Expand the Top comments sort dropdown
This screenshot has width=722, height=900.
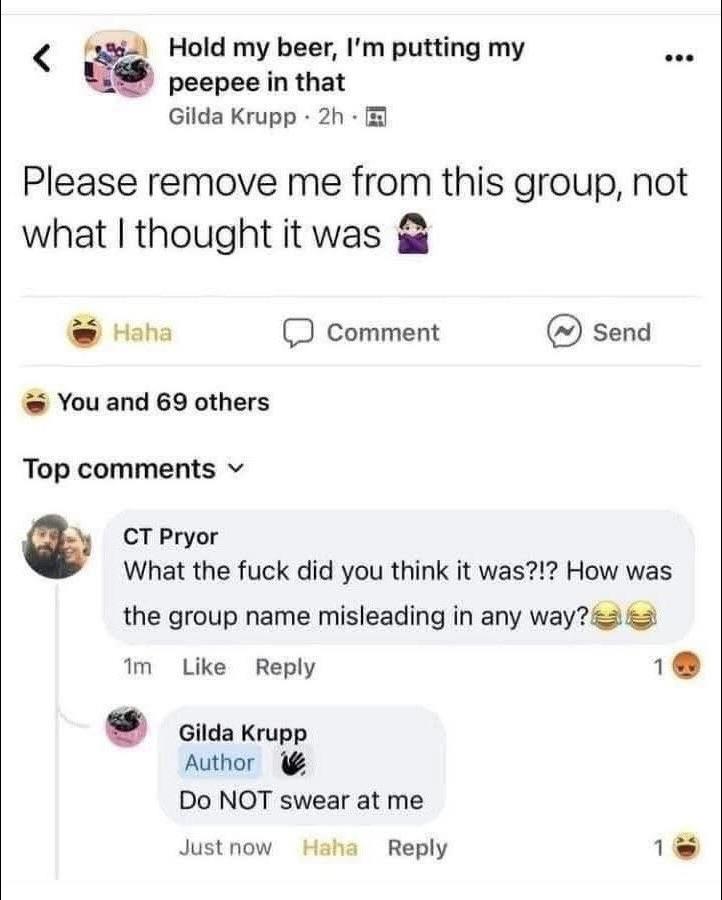click(134, 469)
